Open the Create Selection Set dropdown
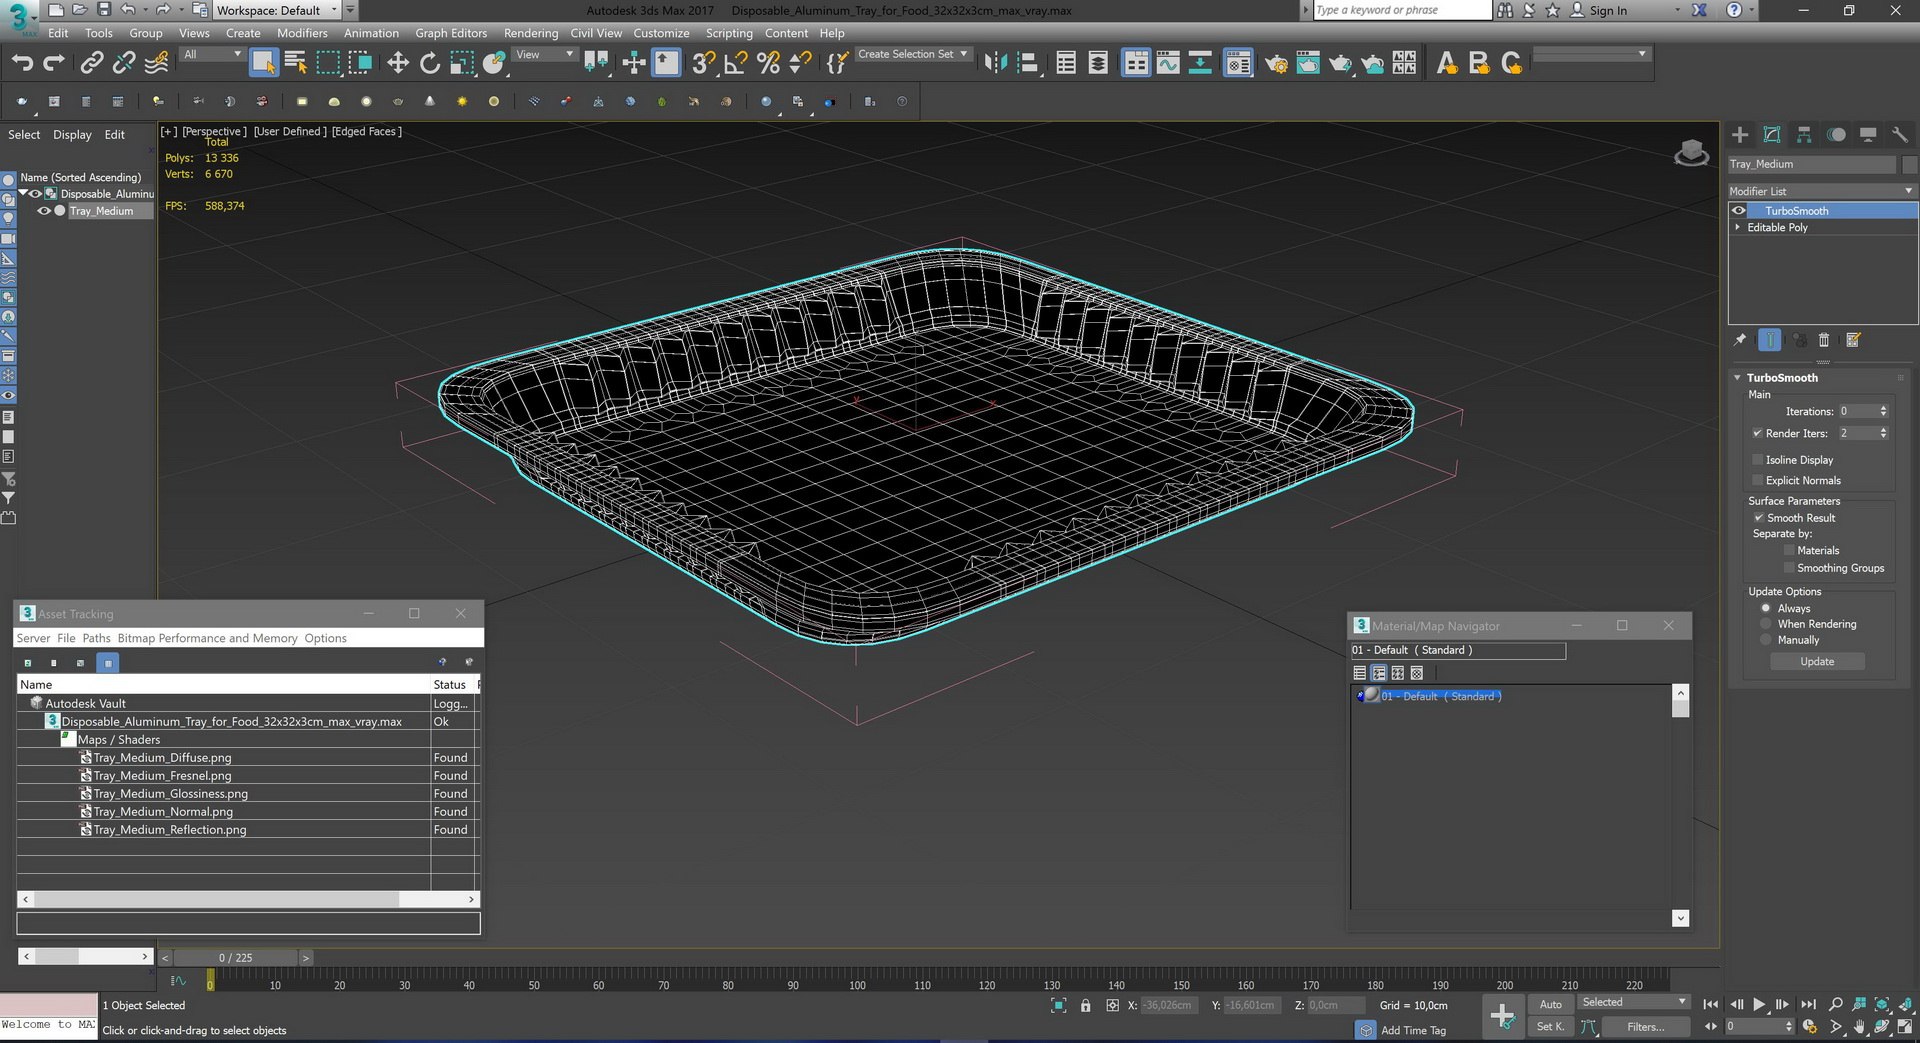 912,54
